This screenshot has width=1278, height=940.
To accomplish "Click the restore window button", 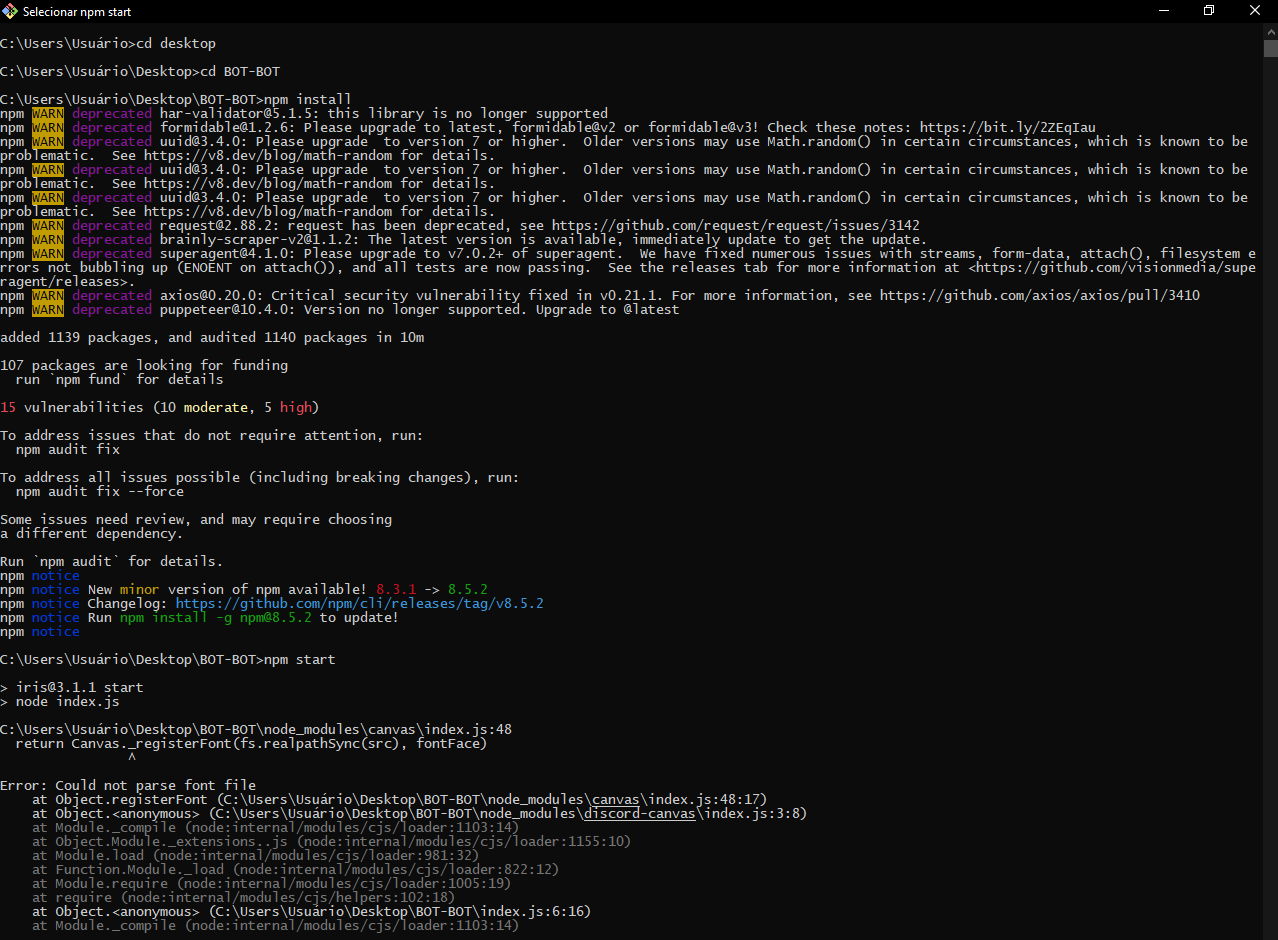I will pyautogui.click(x=1208, y=11).
